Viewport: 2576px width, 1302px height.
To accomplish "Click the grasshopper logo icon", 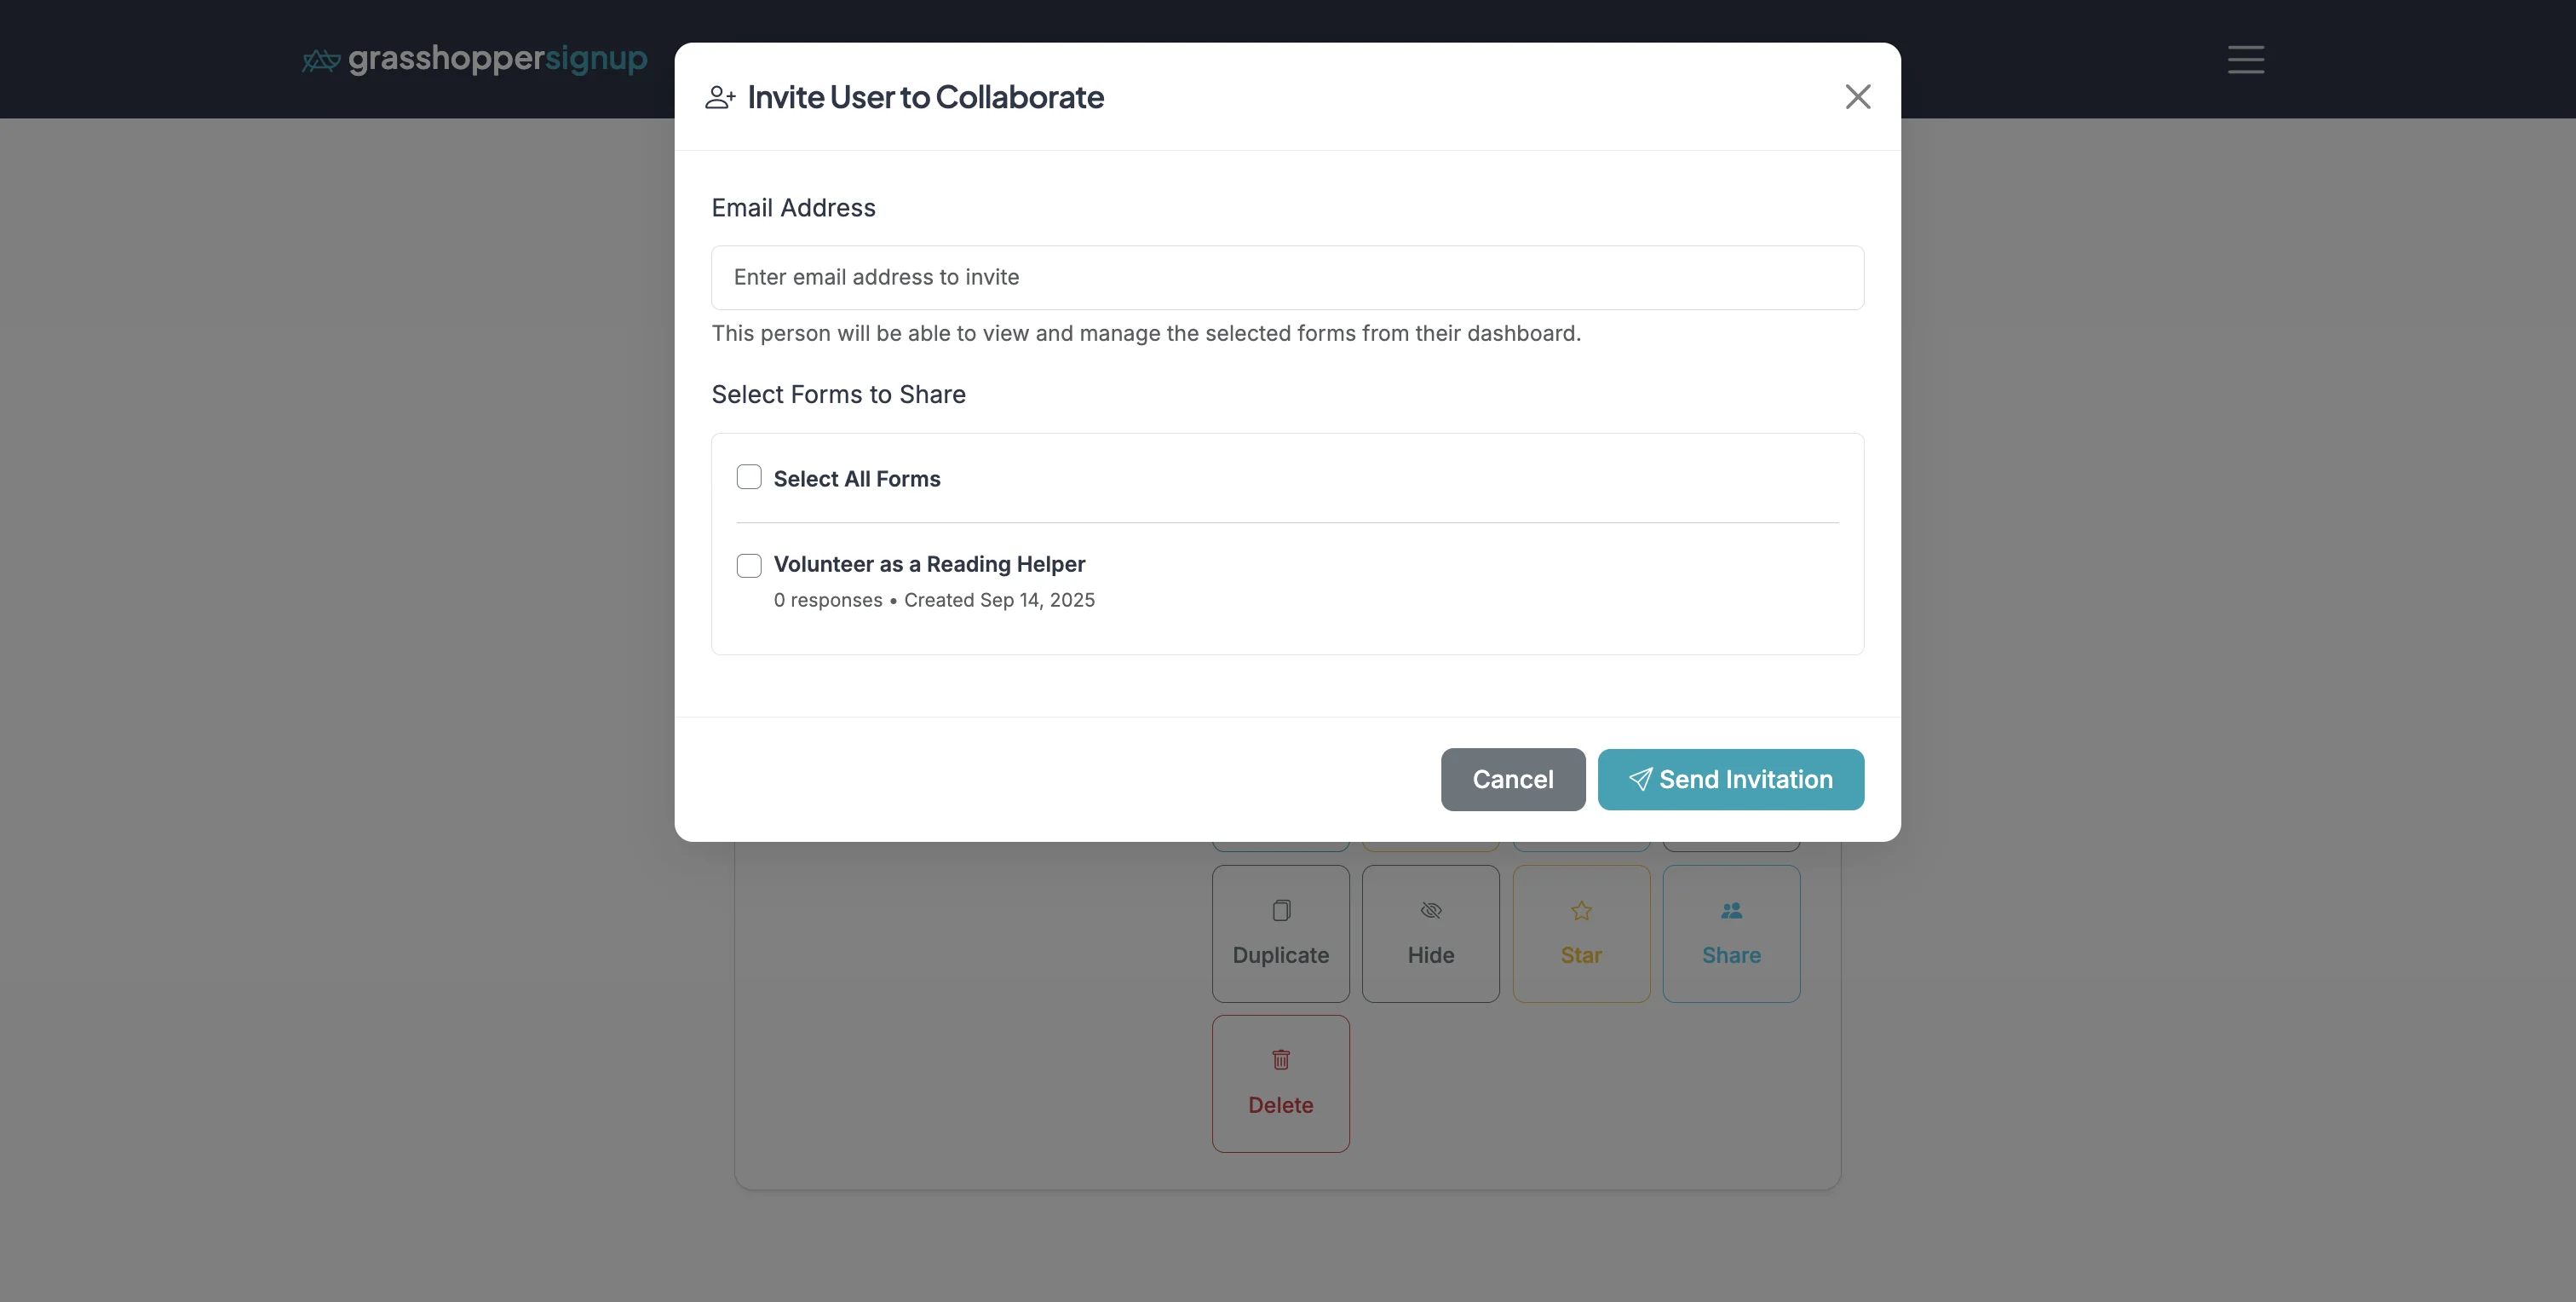I will [321, 59].
